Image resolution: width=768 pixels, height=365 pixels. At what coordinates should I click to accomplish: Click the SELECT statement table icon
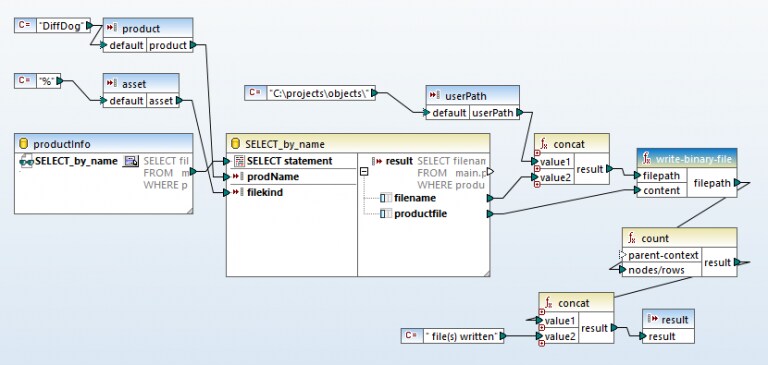click(x=239, y=161)
